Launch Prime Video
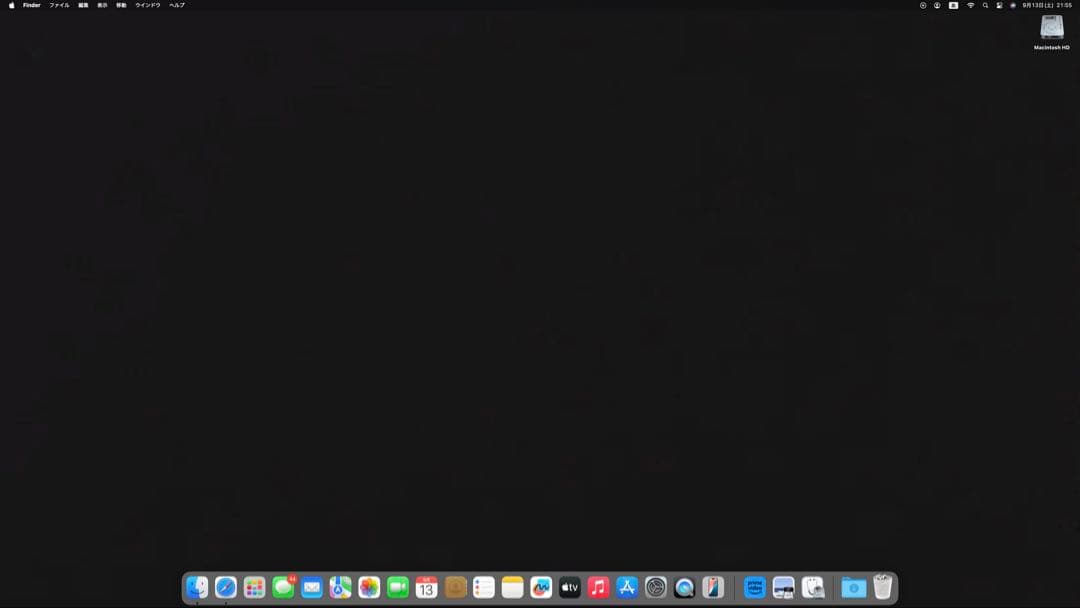Screen dimensions: 1080x608 753,587
